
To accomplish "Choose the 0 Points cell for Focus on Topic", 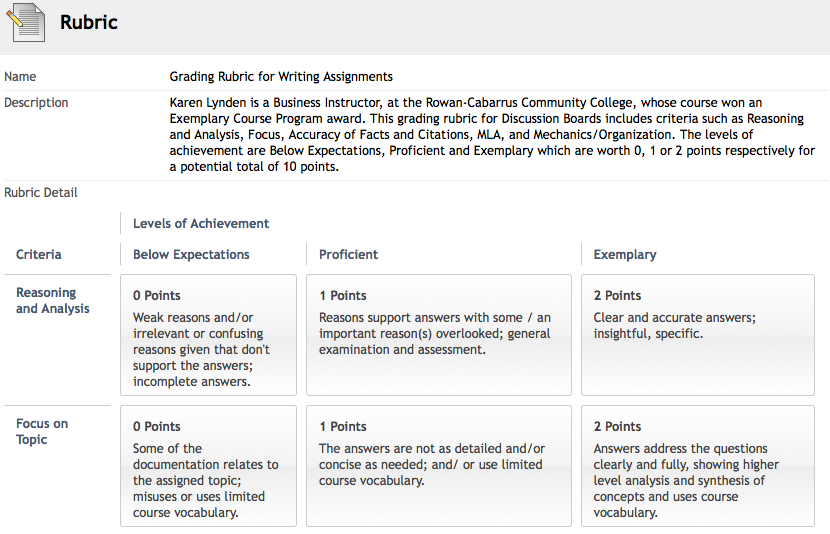I will 209,466.
